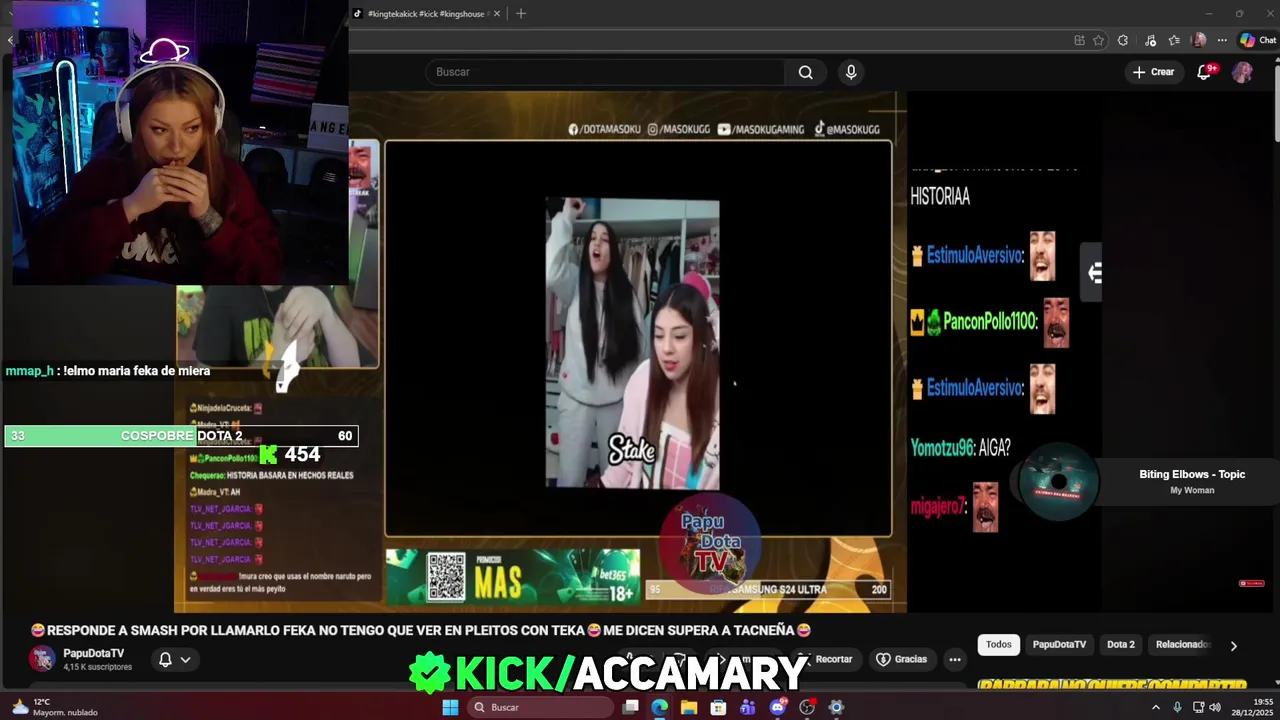Open Microsoft Teams from taskbar
This screenshot has height=720, width=1280.
[x=748, y=707]
